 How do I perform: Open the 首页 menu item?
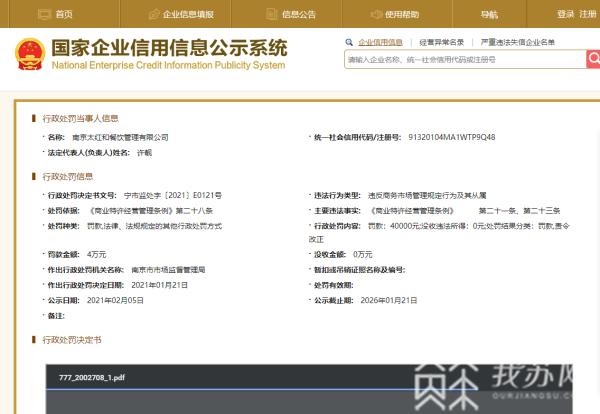click(x=64, y=15)
